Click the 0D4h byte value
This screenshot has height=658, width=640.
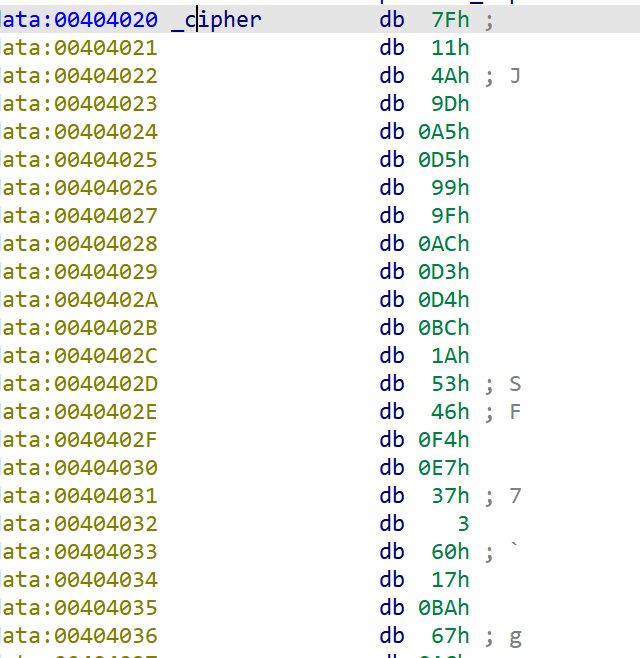[x=444, y=300]
